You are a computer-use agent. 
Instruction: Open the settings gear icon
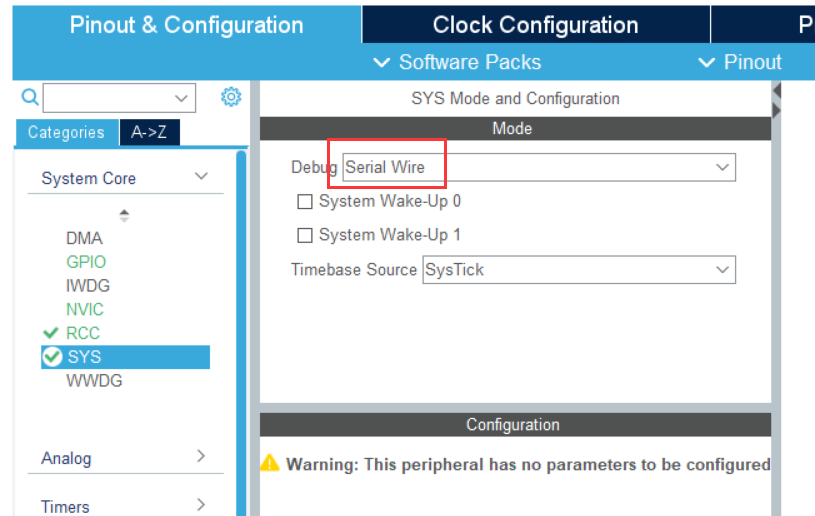[x=231, y=97]
